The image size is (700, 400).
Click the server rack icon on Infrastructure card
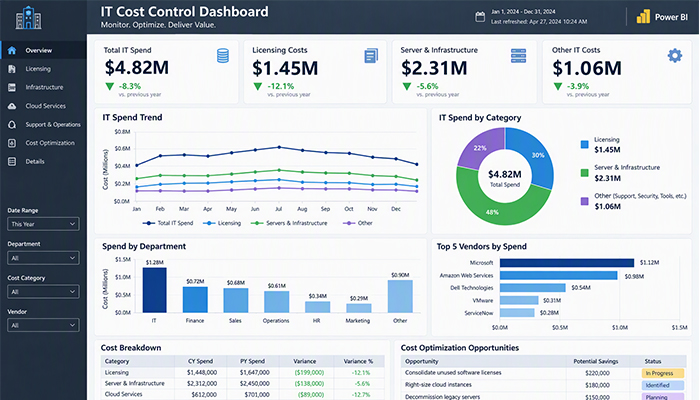coord(518,56)
